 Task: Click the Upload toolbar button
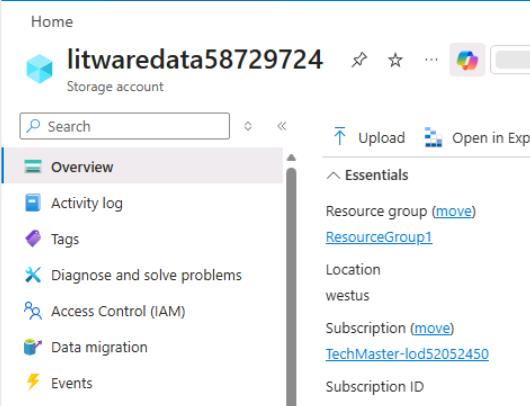coord(369,138)
